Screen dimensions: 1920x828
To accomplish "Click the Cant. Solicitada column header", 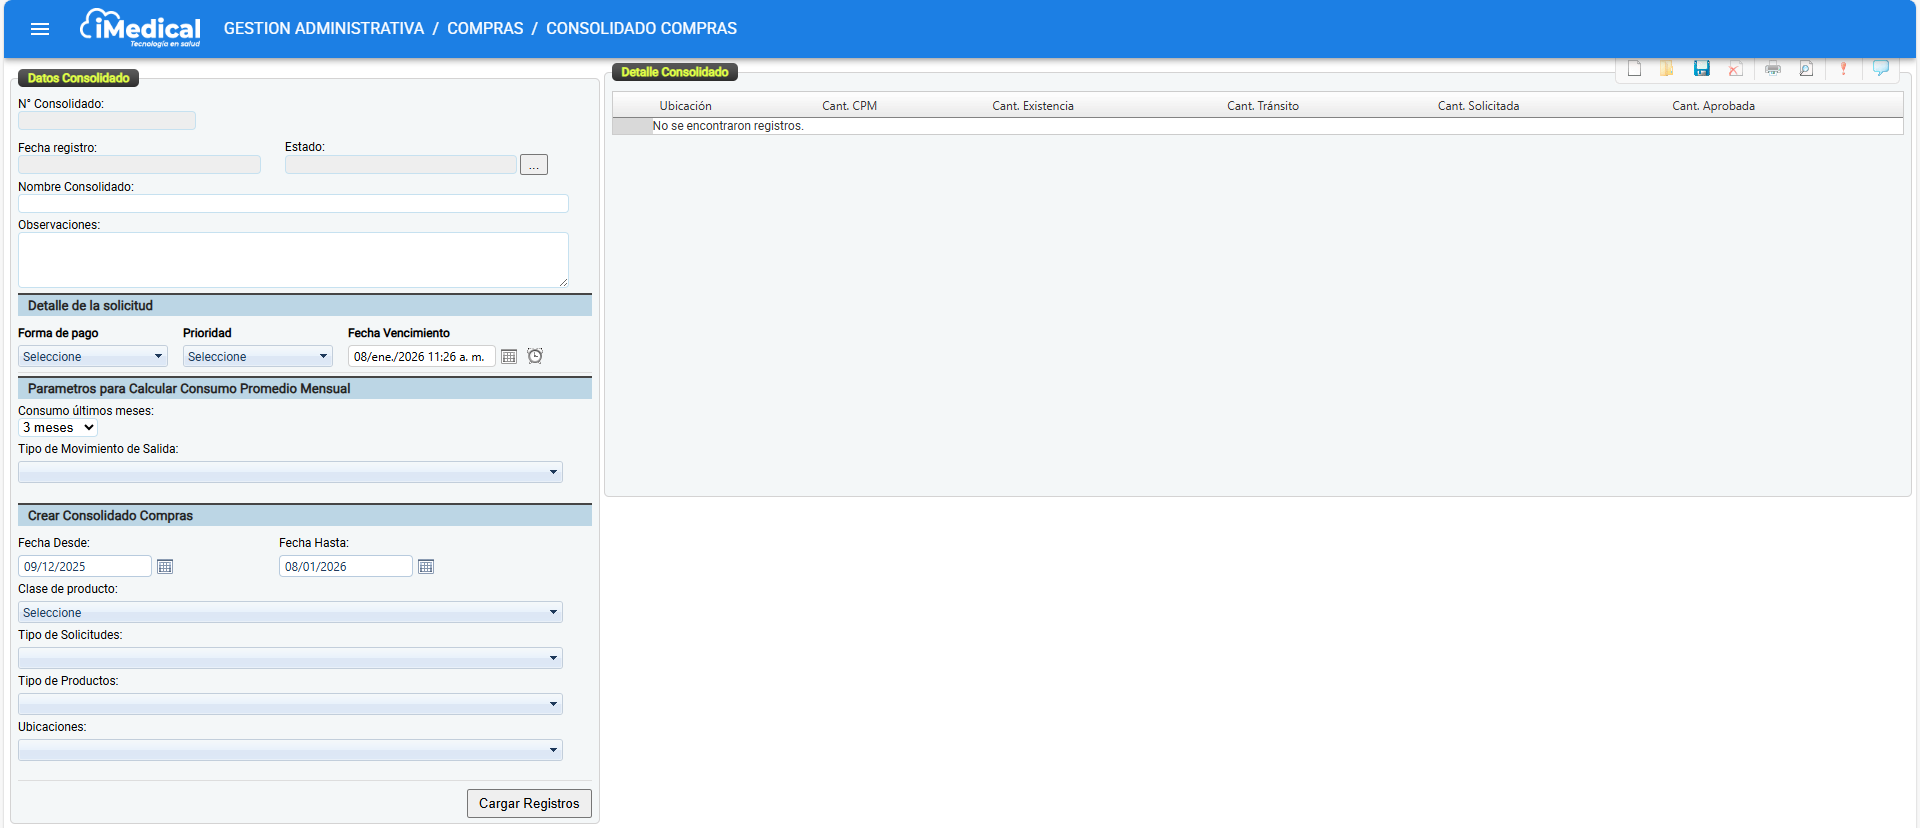I will pyautogui.click(x=1478, y=106).
